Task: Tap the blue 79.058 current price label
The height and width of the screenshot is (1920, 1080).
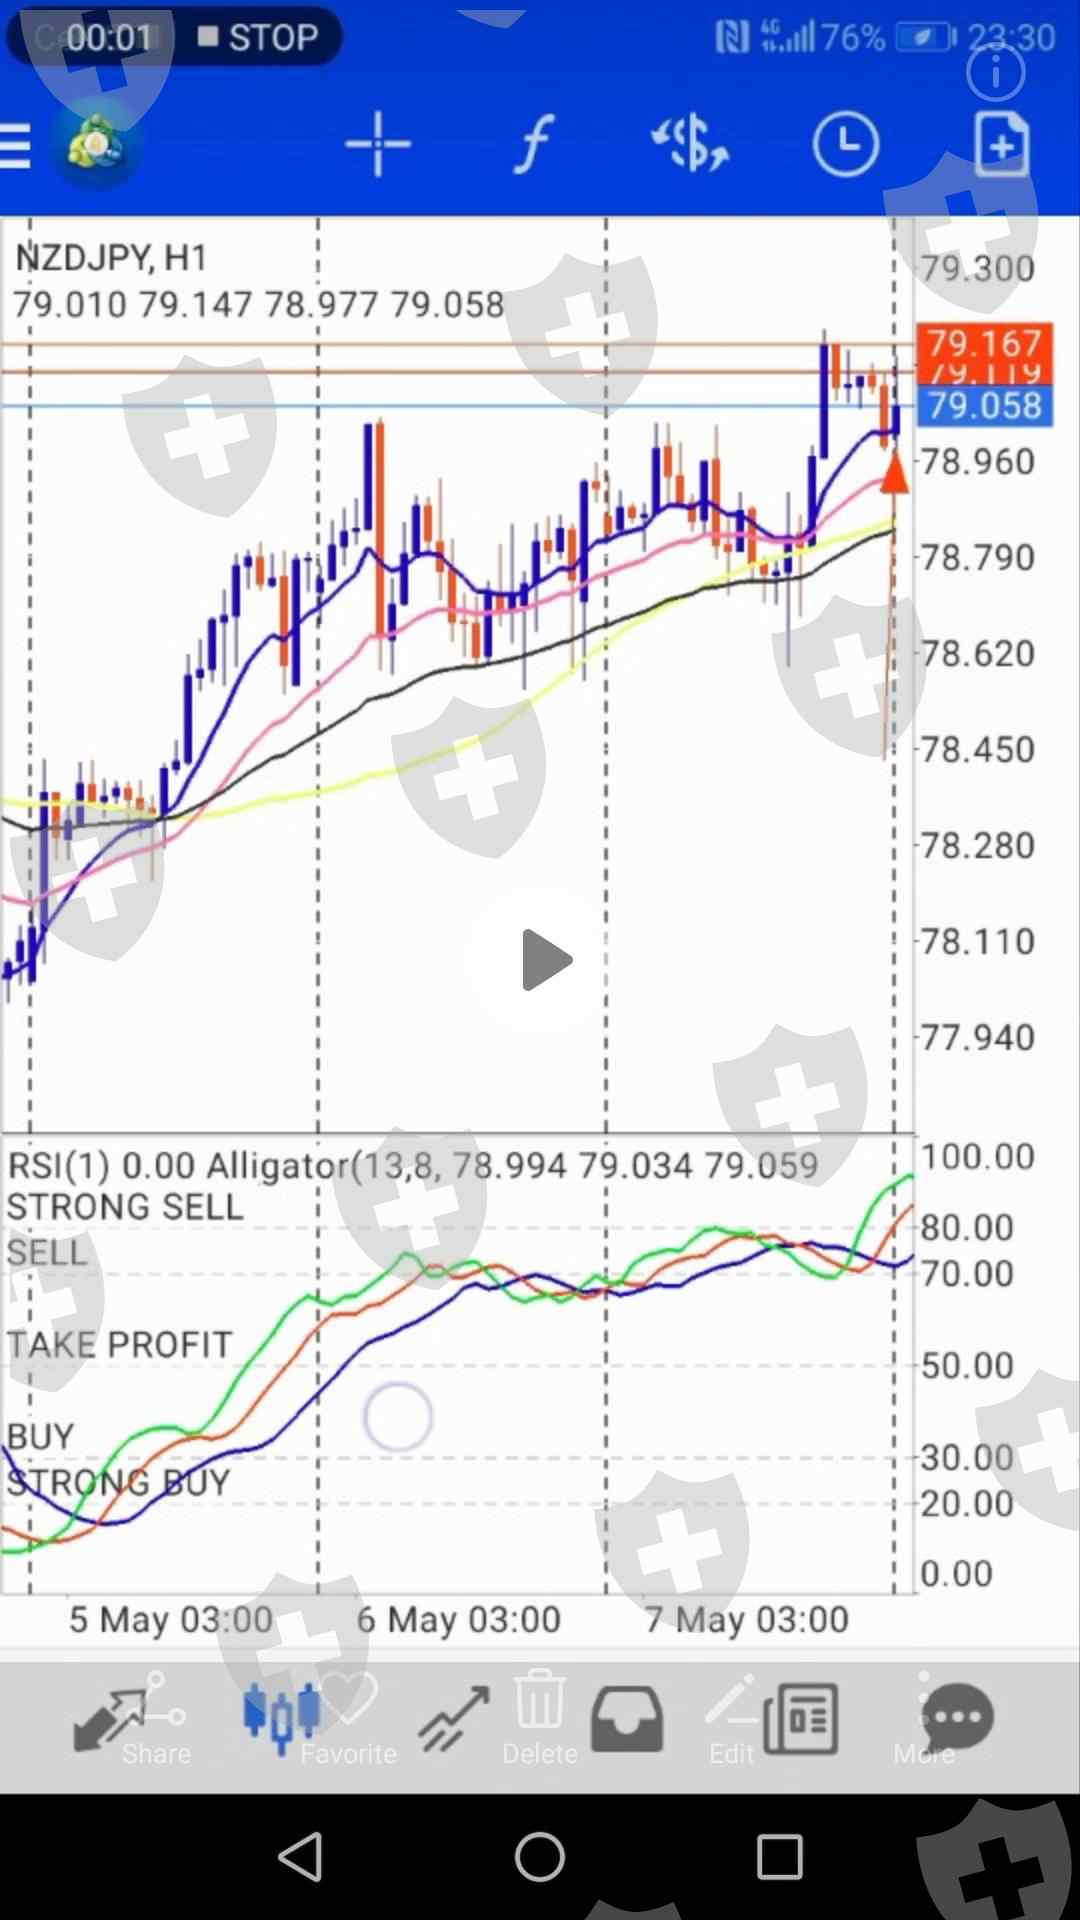Action: (x=984, y=406)
